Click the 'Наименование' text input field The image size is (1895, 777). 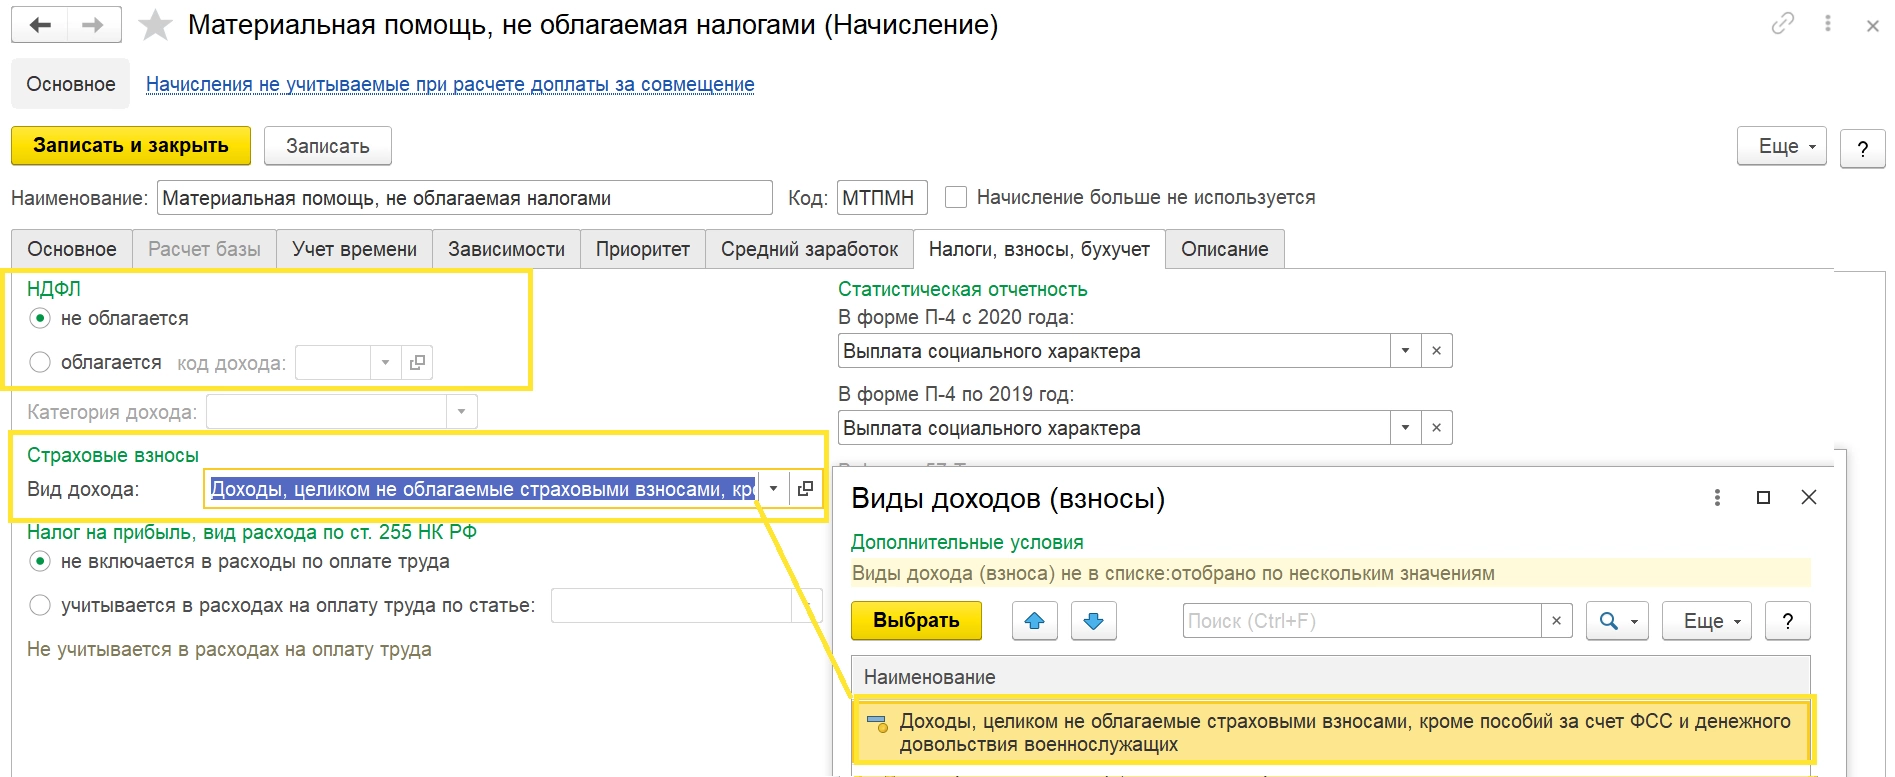(x=464, y=198)
